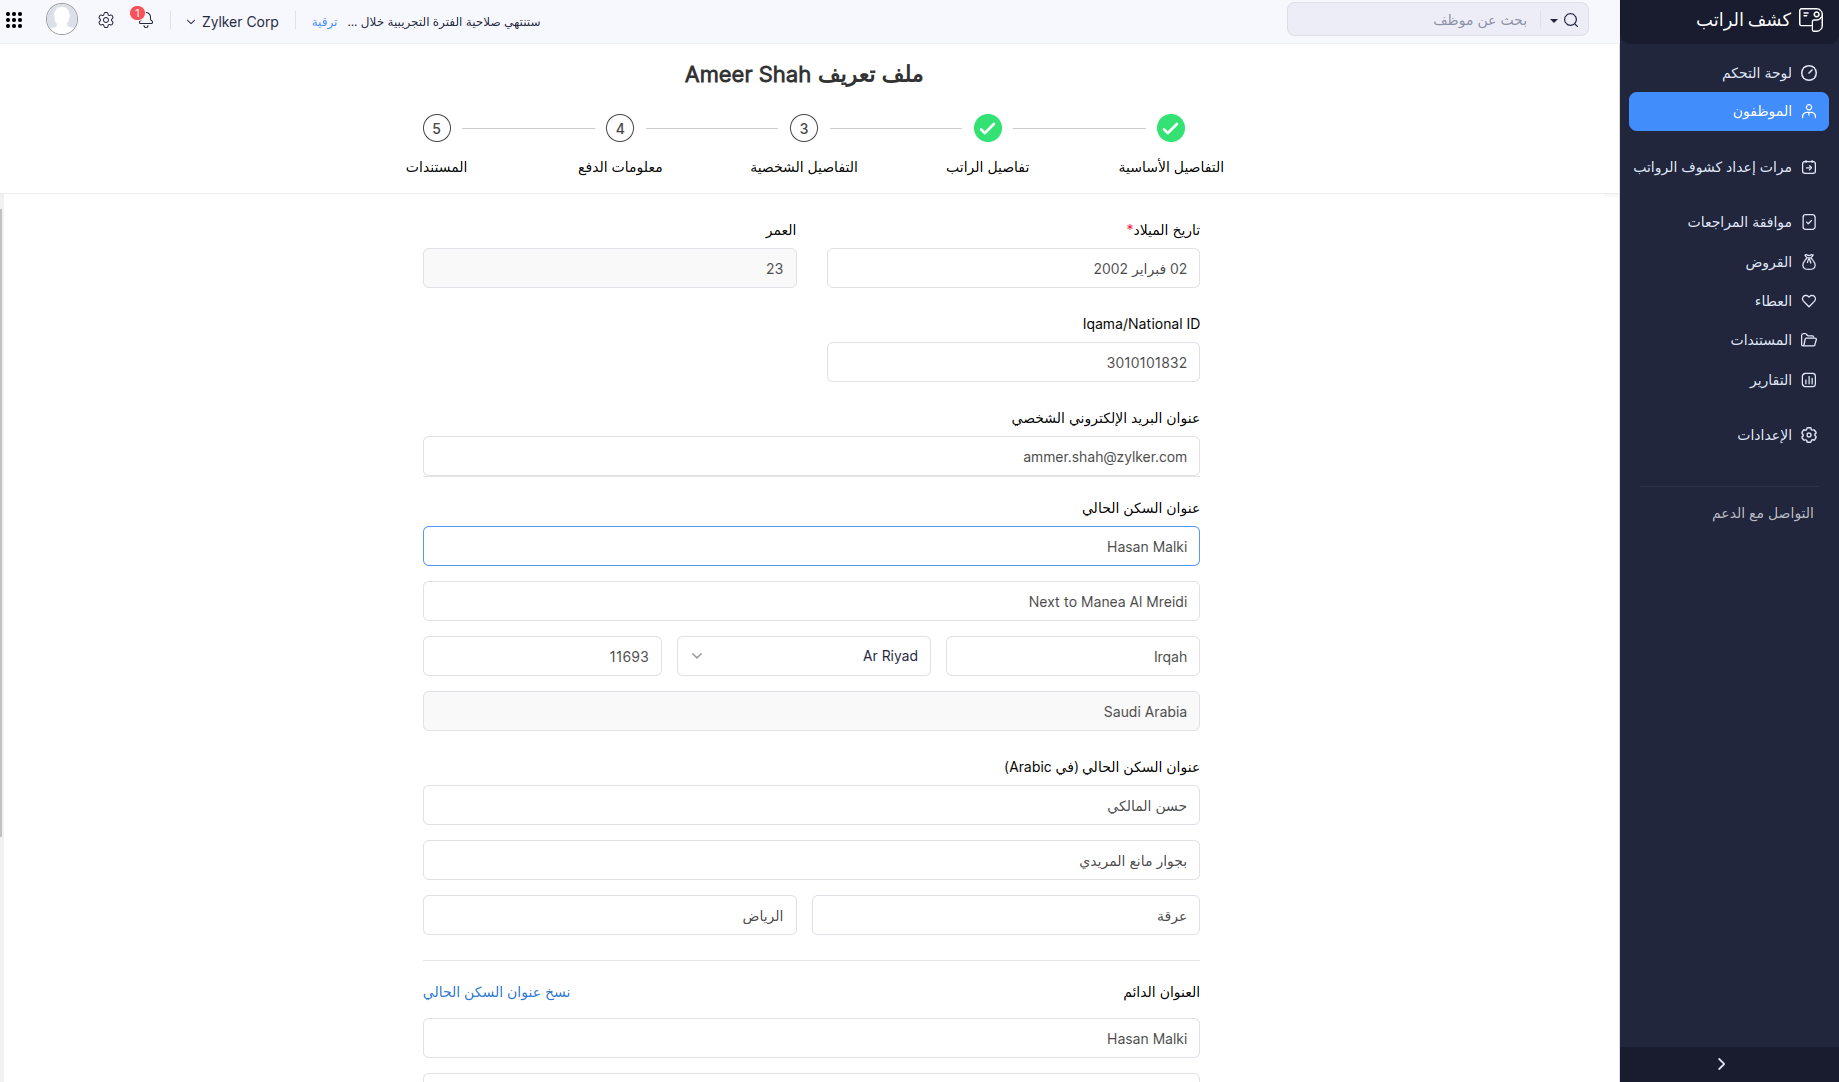Click the ترقية upgrade link

click(324, 21)
